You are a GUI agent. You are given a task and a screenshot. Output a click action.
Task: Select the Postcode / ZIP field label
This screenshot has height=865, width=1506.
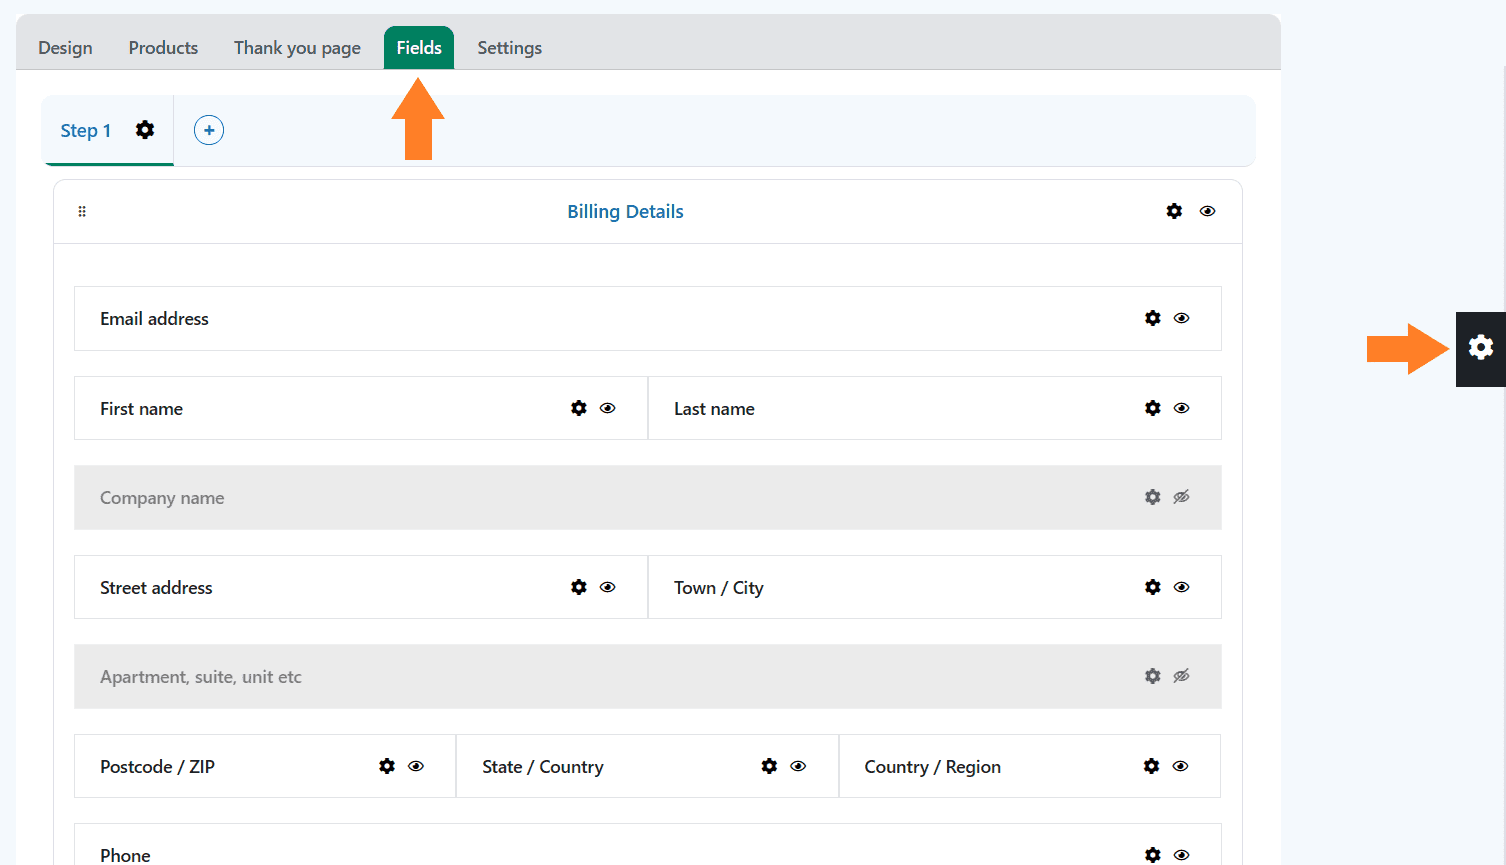pos(157,767)
